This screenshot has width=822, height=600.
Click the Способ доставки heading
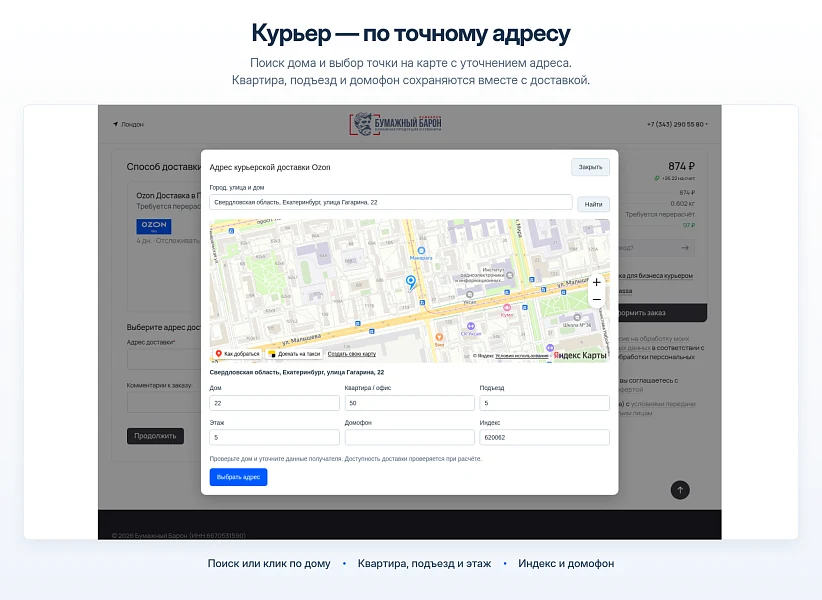(164, 167)
